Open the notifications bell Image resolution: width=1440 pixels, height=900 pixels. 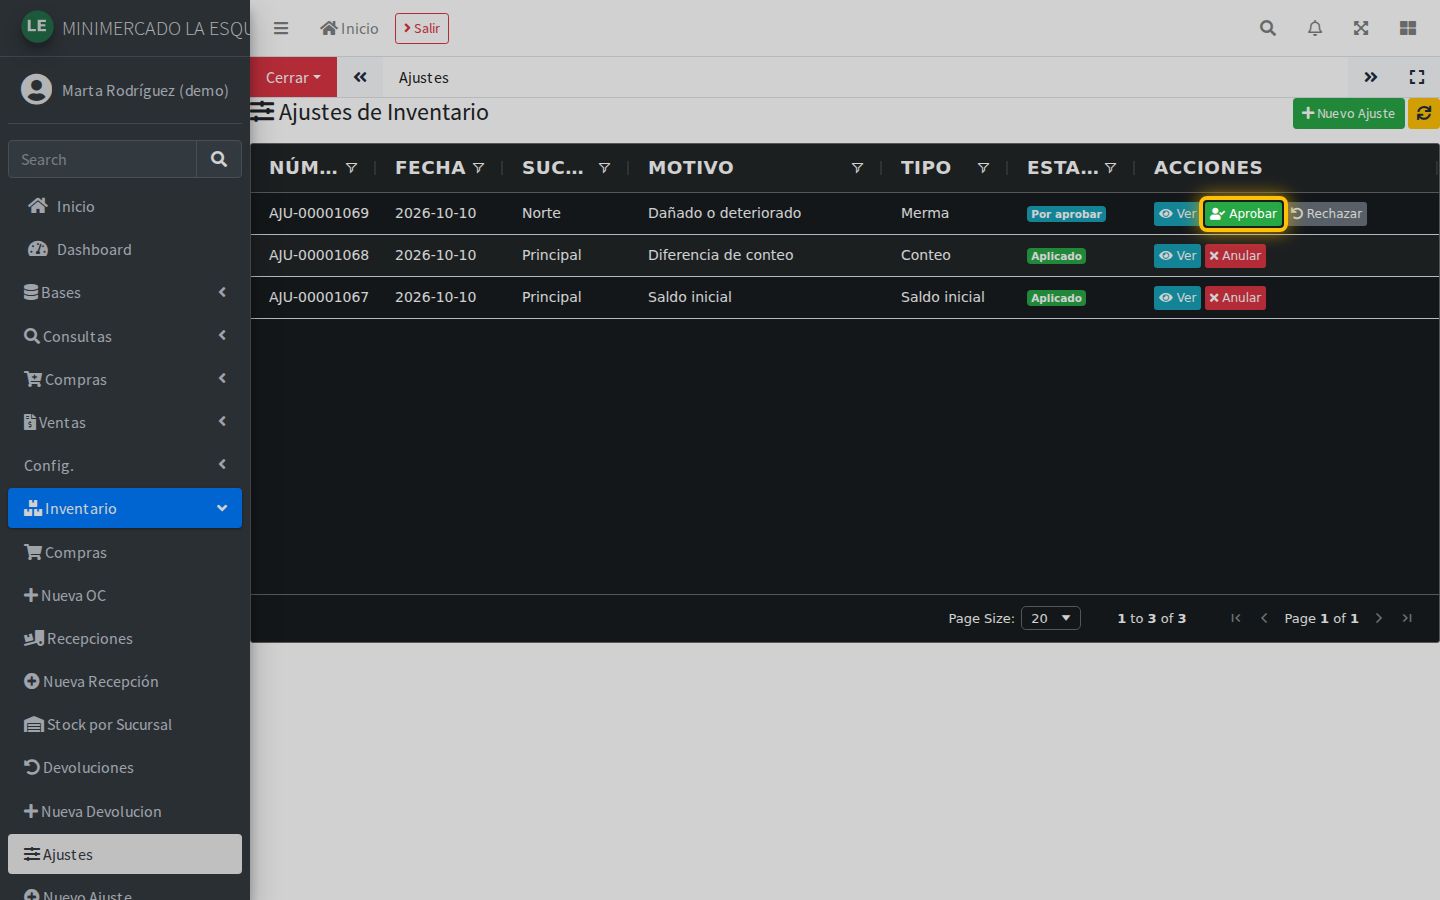(1315, 28)
